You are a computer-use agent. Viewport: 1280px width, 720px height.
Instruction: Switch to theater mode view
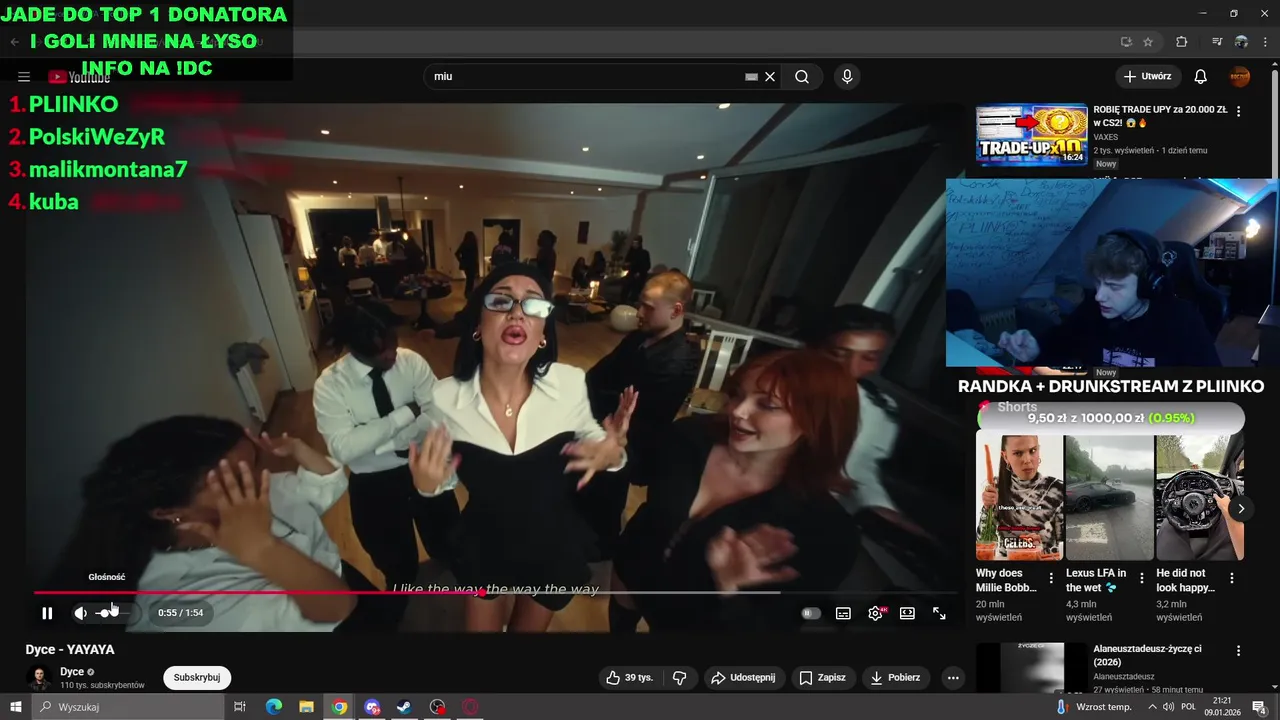tap(907, 613)
